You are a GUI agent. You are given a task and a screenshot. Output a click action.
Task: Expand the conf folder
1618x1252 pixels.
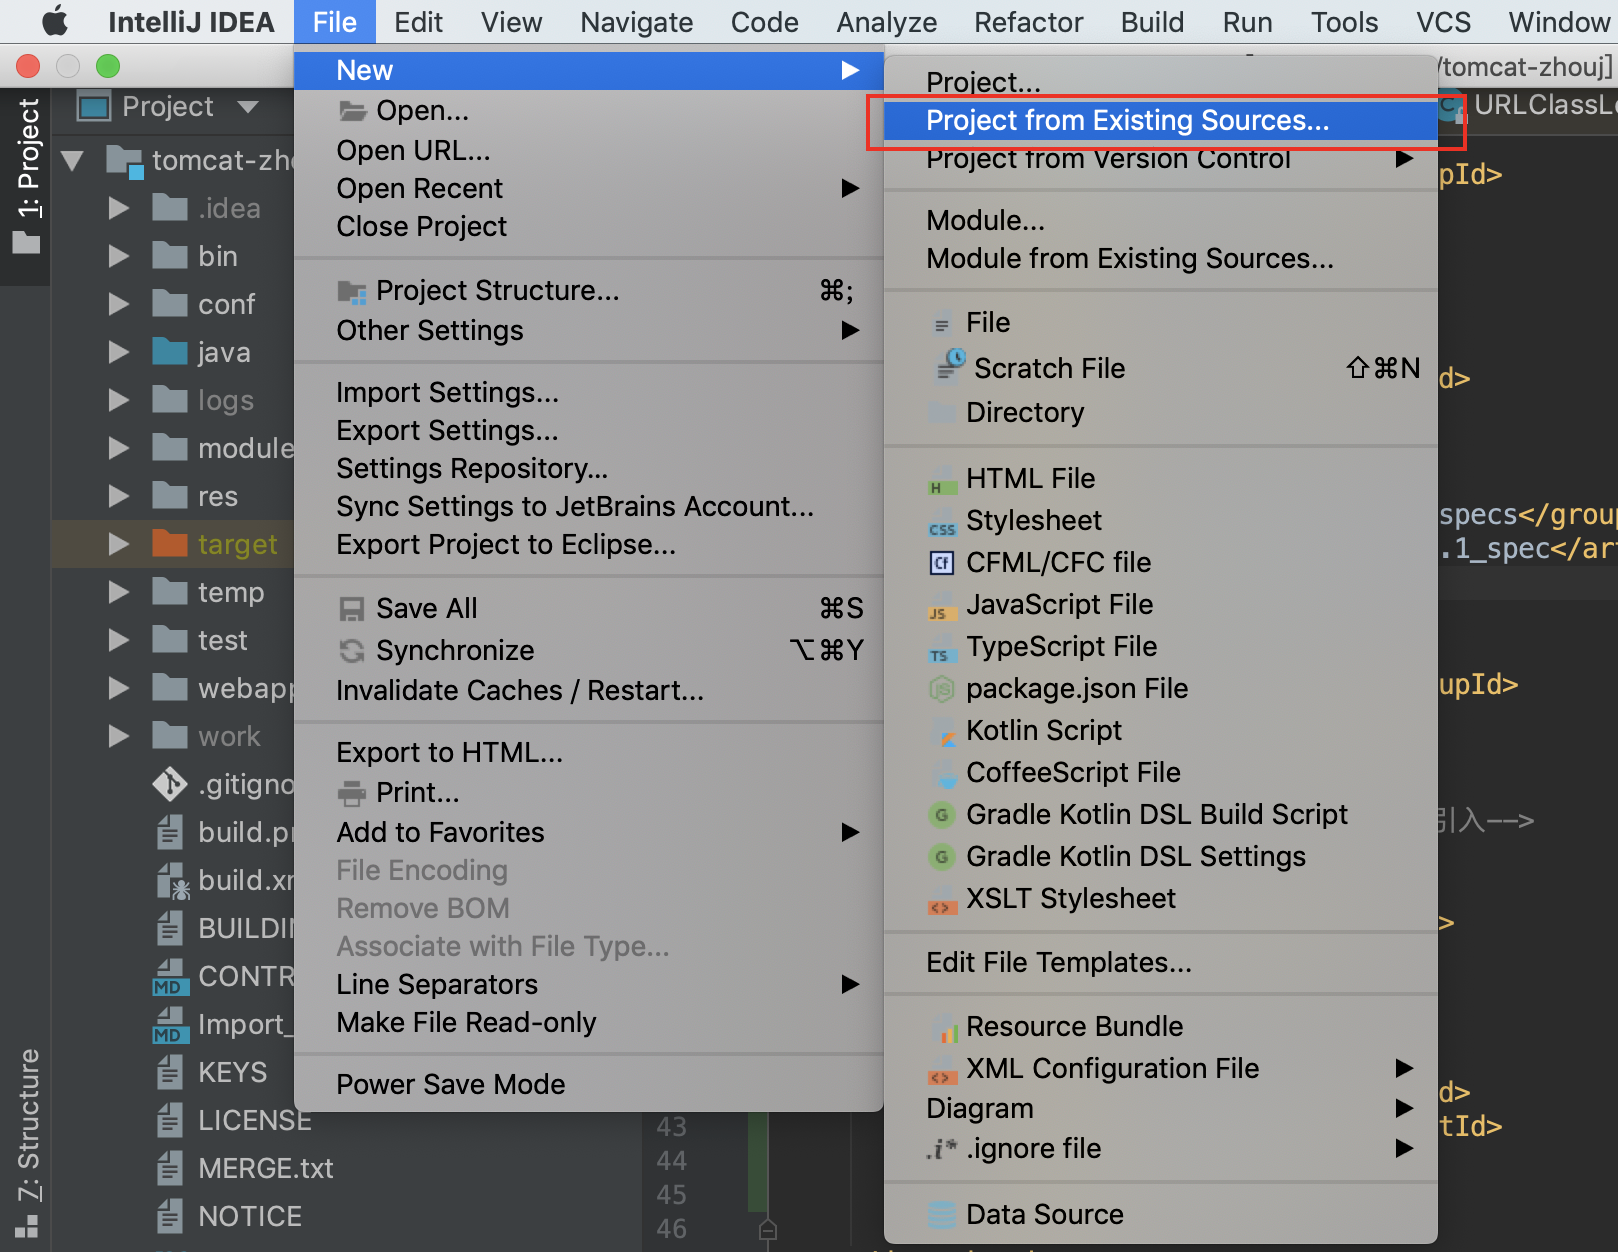(119, 304)
